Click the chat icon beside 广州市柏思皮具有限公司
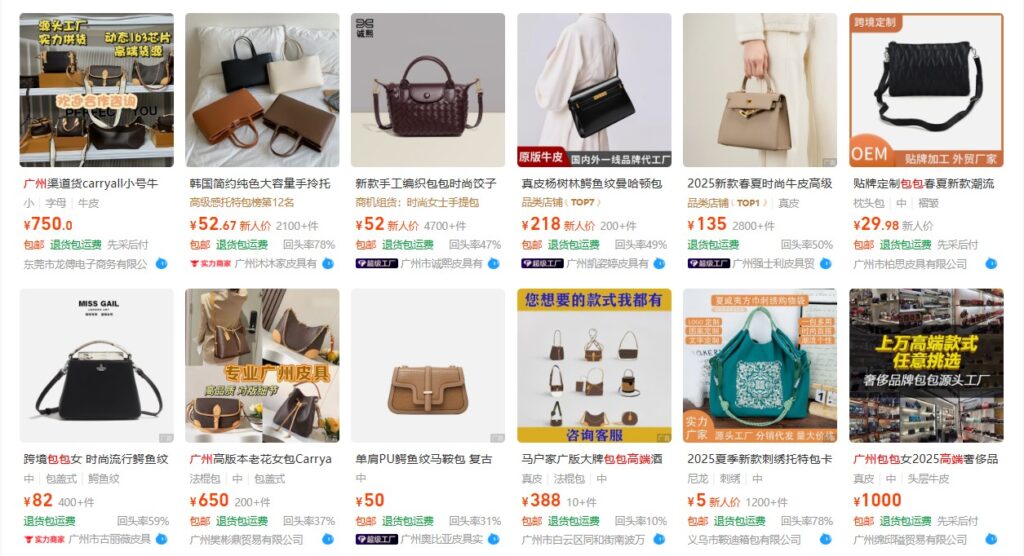Screen dimensions: 1024x556 pos(991,264)
